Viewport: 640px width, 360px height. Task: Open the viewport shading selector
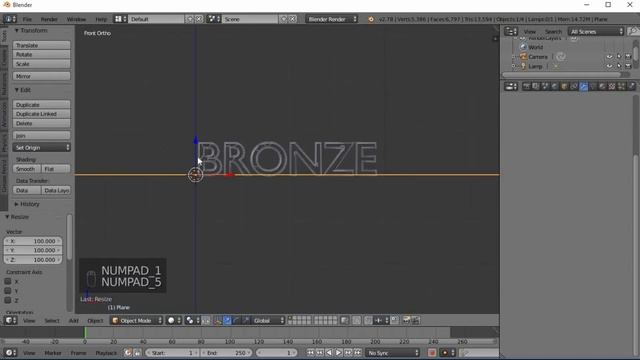coord(174,320)
